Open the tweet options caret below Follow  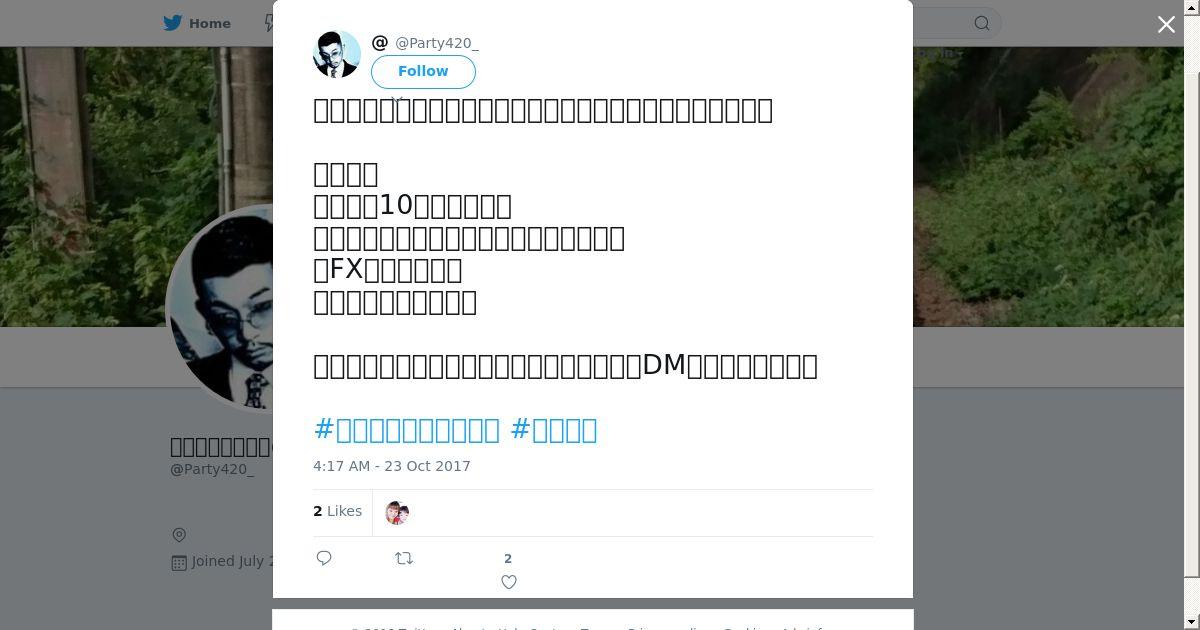397,98
